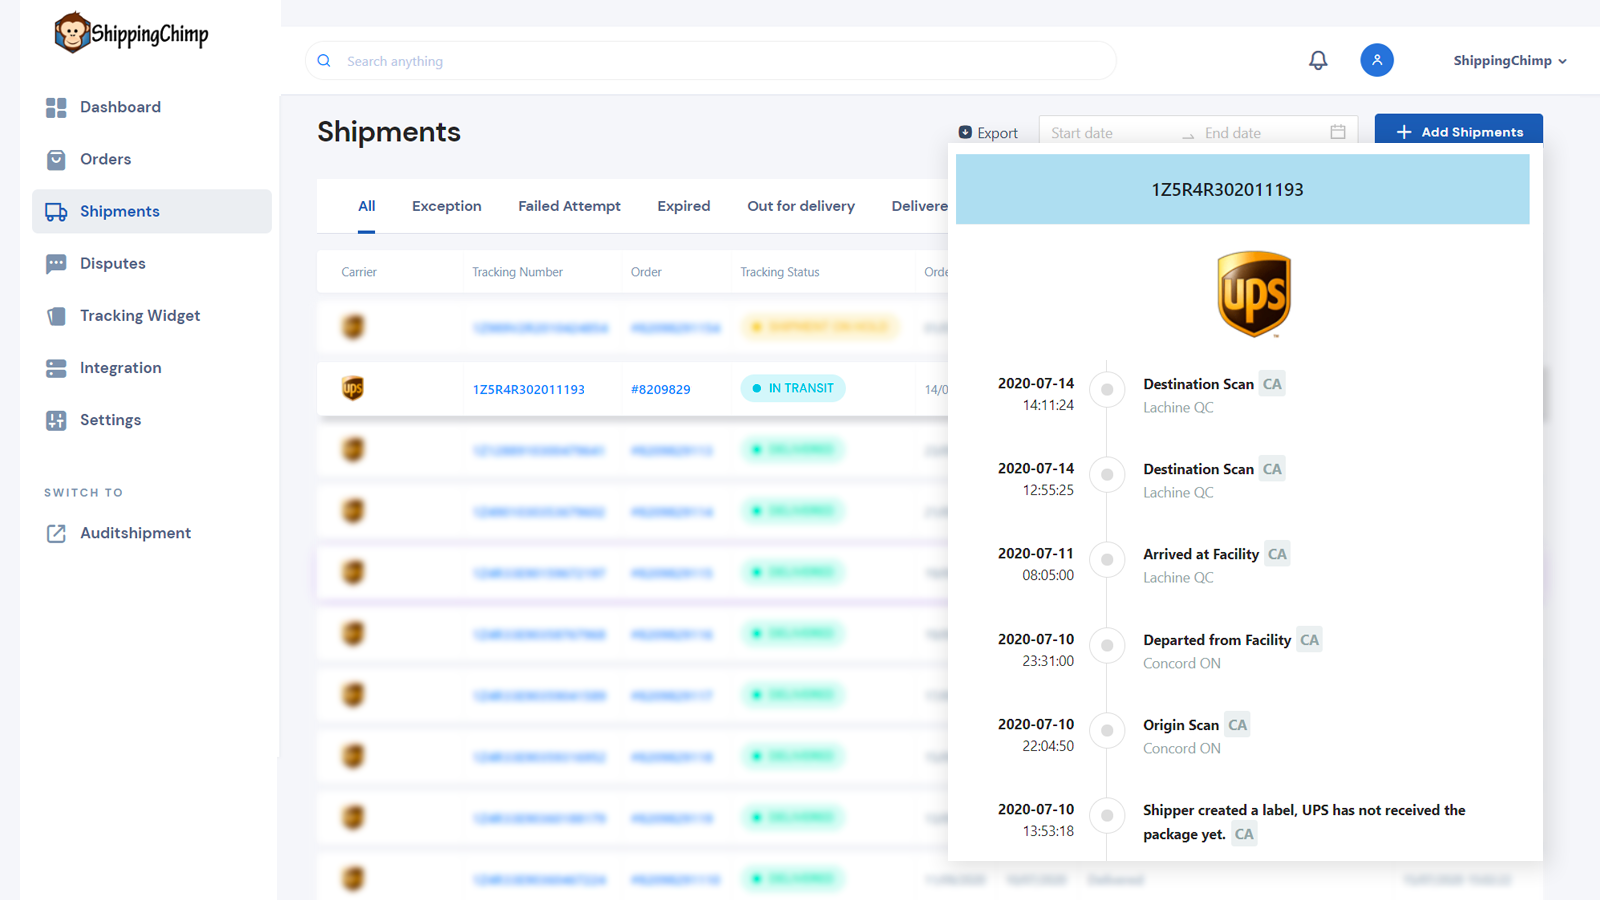Open the Dashboard from the sidebar
Viewport: 1600px width, 900px height.
[x=120, y=107]
